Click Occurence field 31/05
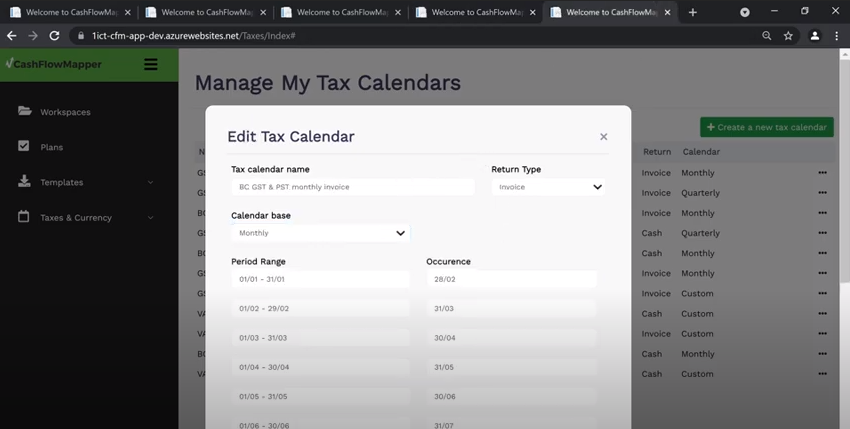The height and width of the screenshot is (429, 850). pos(511,367)
